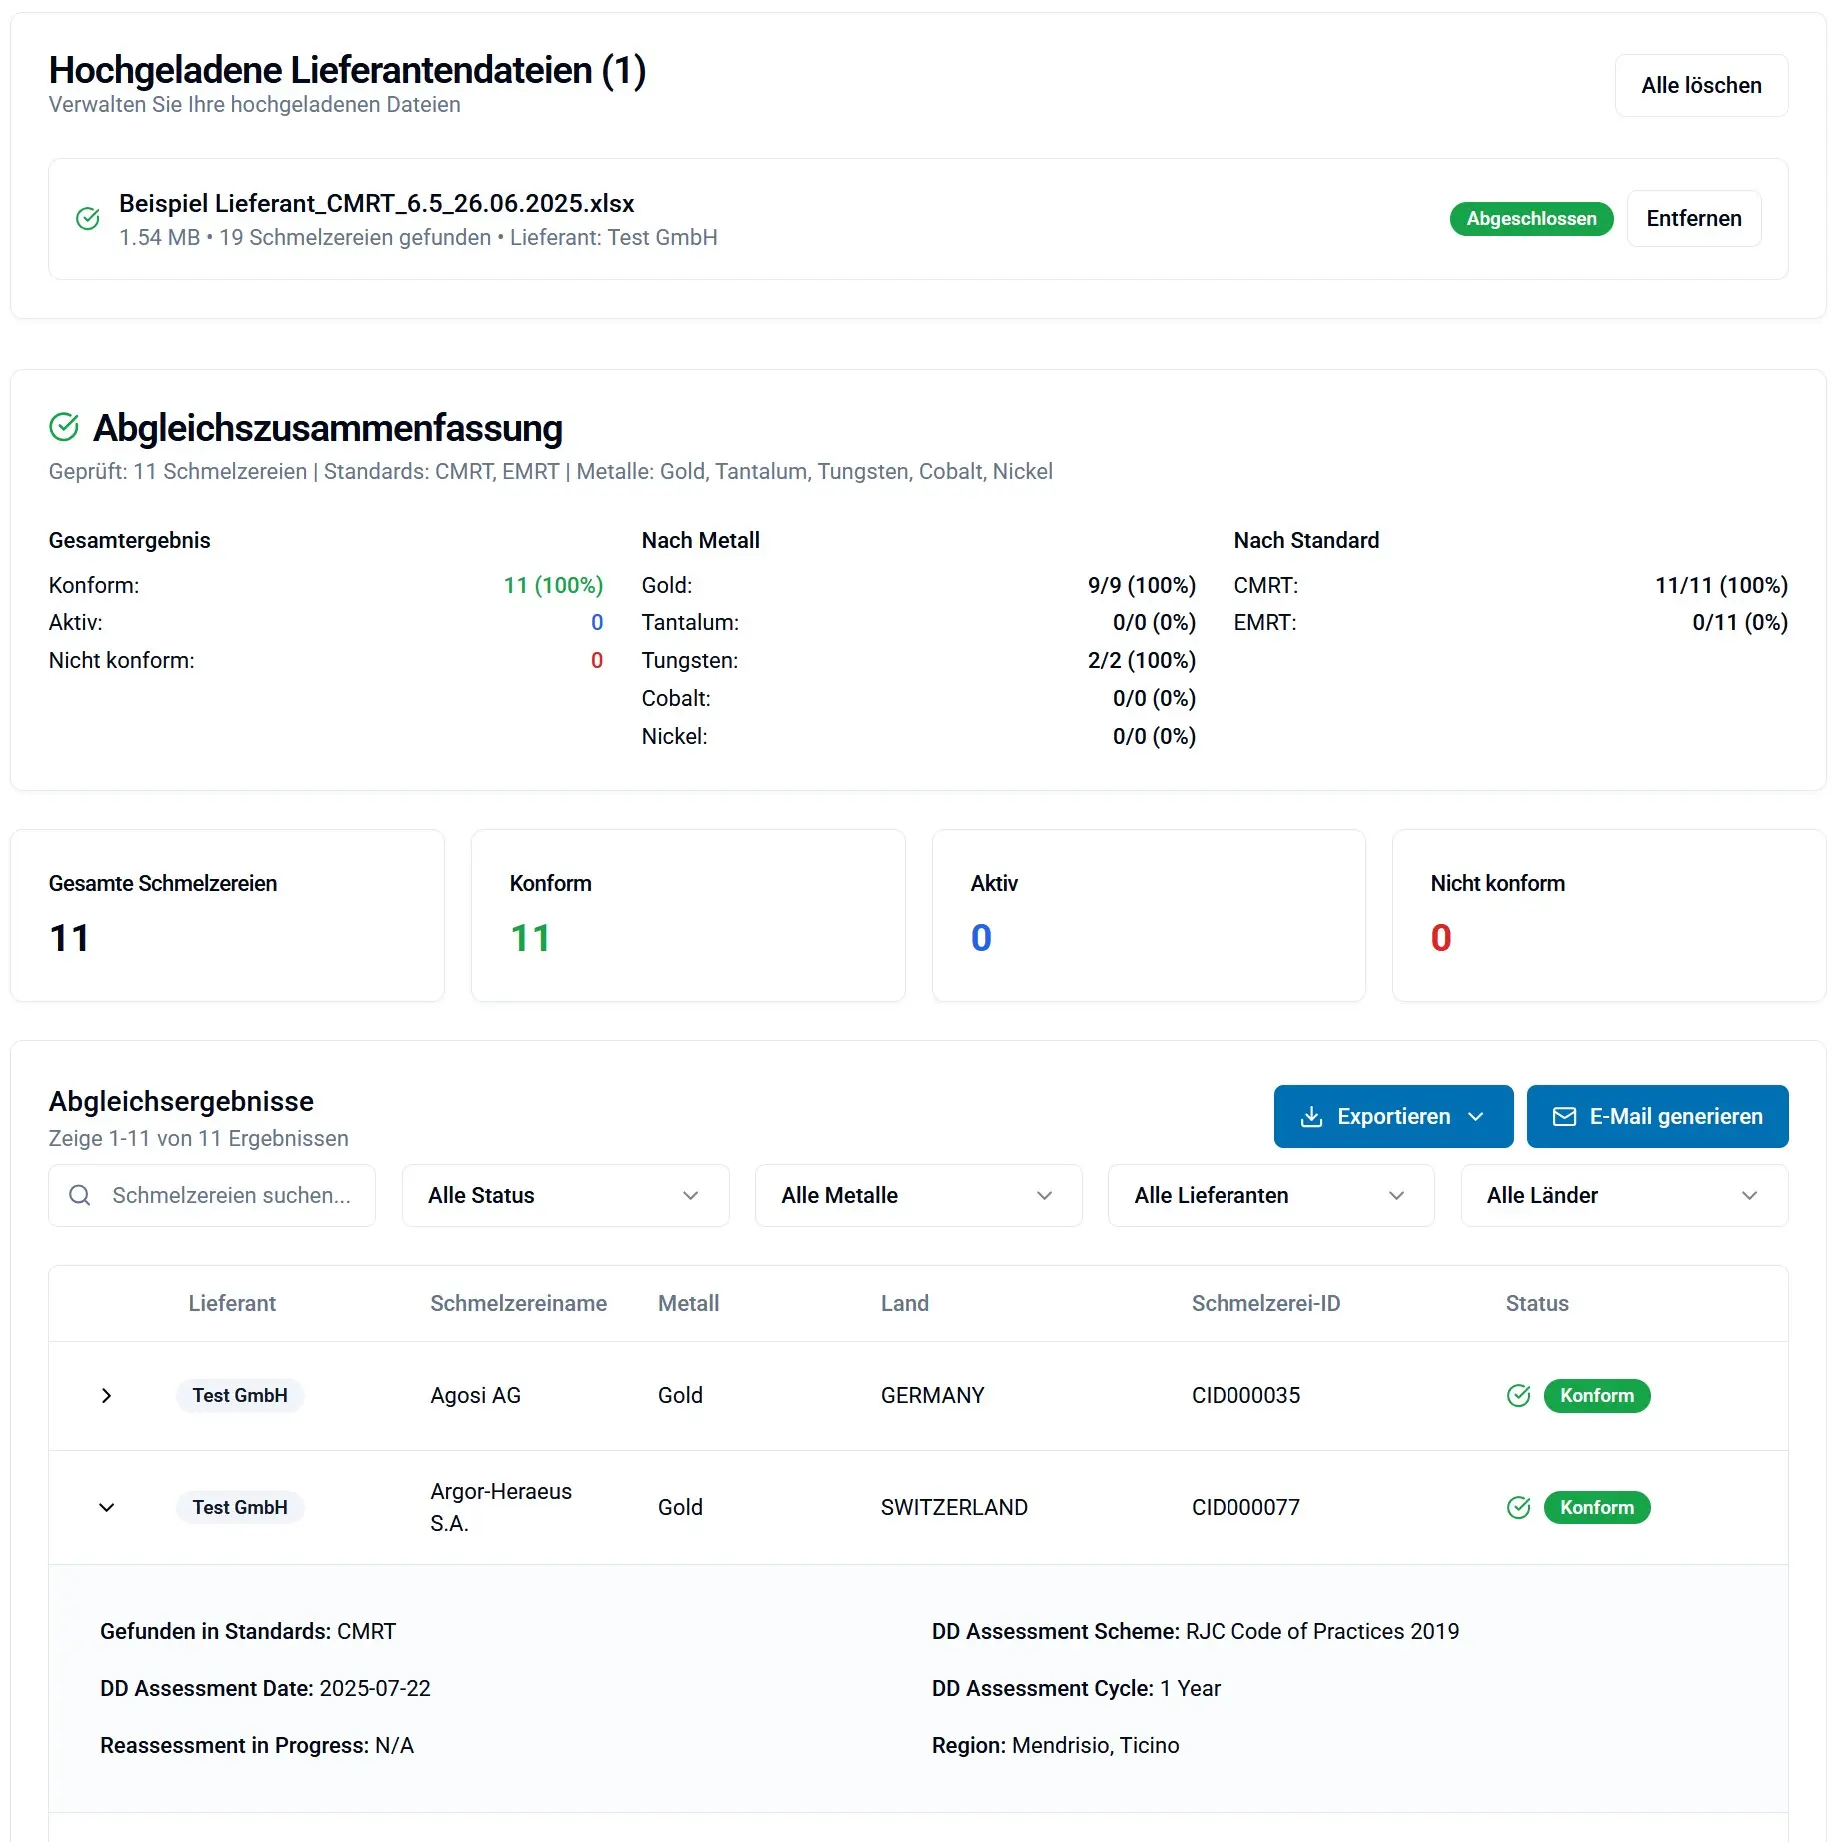Click the envelope icon in E-Mail generieren
Image resolution: width=1839 pixels, height=1842 pixels.
pyautogui.click(x=1564, y=1117)
